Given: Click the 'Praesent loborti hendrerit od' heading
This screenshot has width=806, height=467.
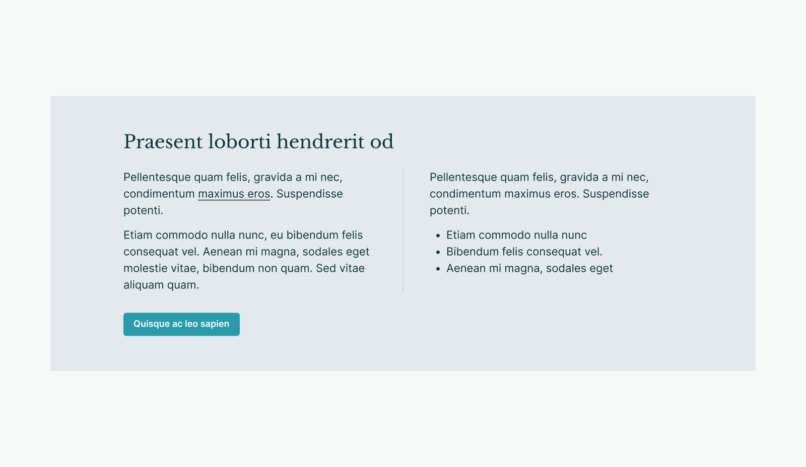Looking at the screenshot, I should tap(258, 142).
